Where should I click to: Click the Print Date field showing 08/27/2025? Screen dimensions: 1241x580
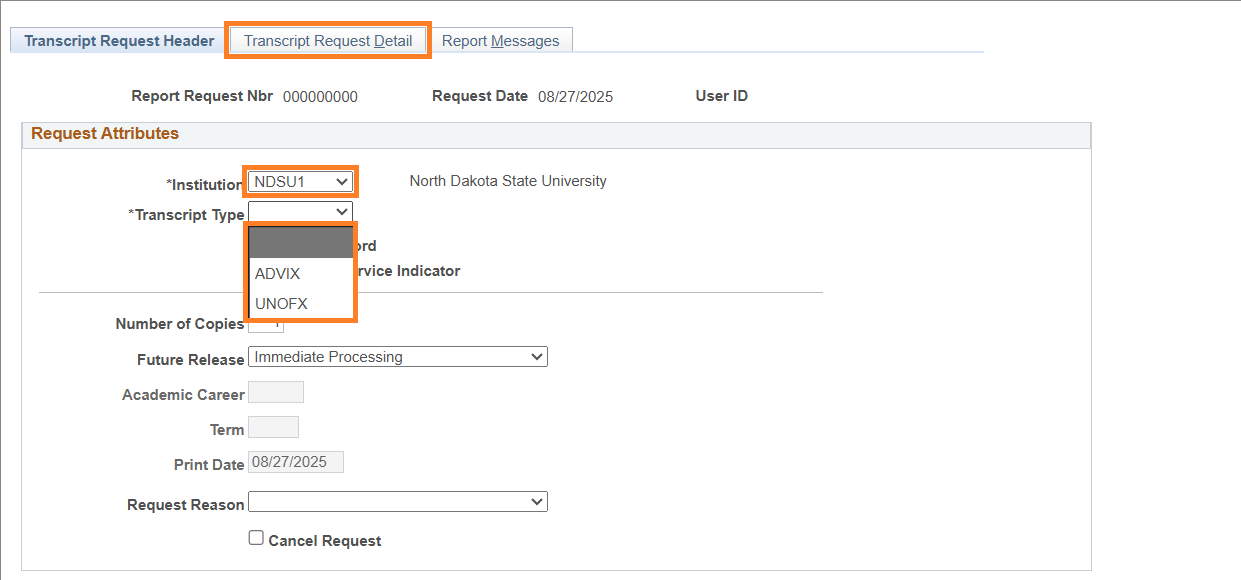pos(296,461)
